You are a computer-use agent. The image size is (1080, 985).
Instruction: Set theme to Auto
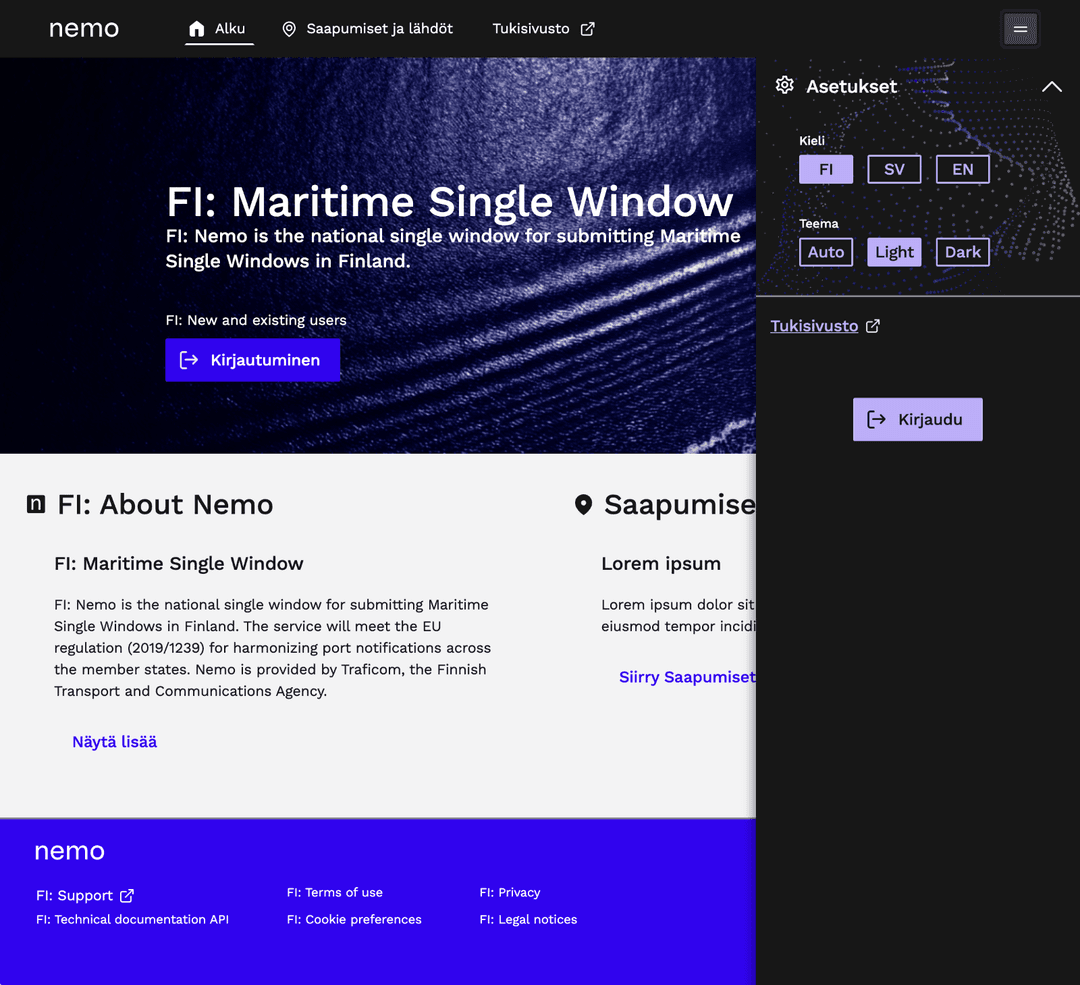(826, 252)
